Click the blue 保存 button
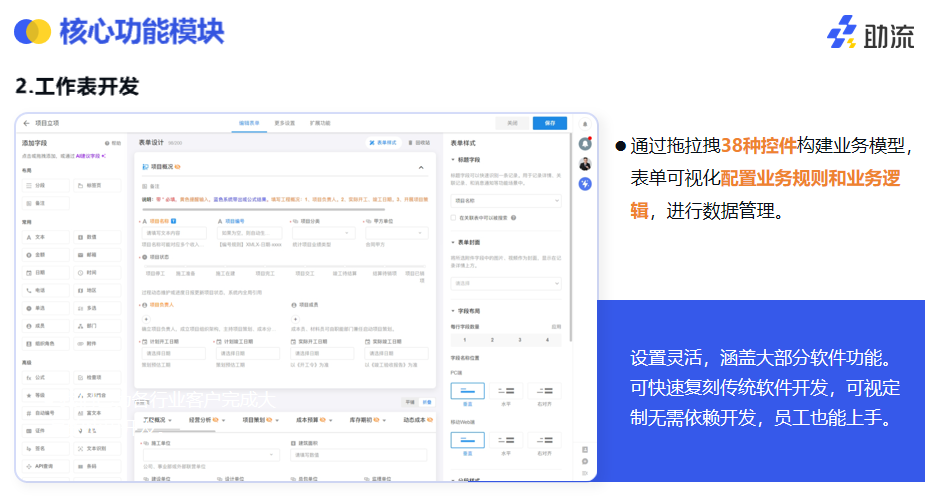 pyautogui.click(x=549, y=123)
